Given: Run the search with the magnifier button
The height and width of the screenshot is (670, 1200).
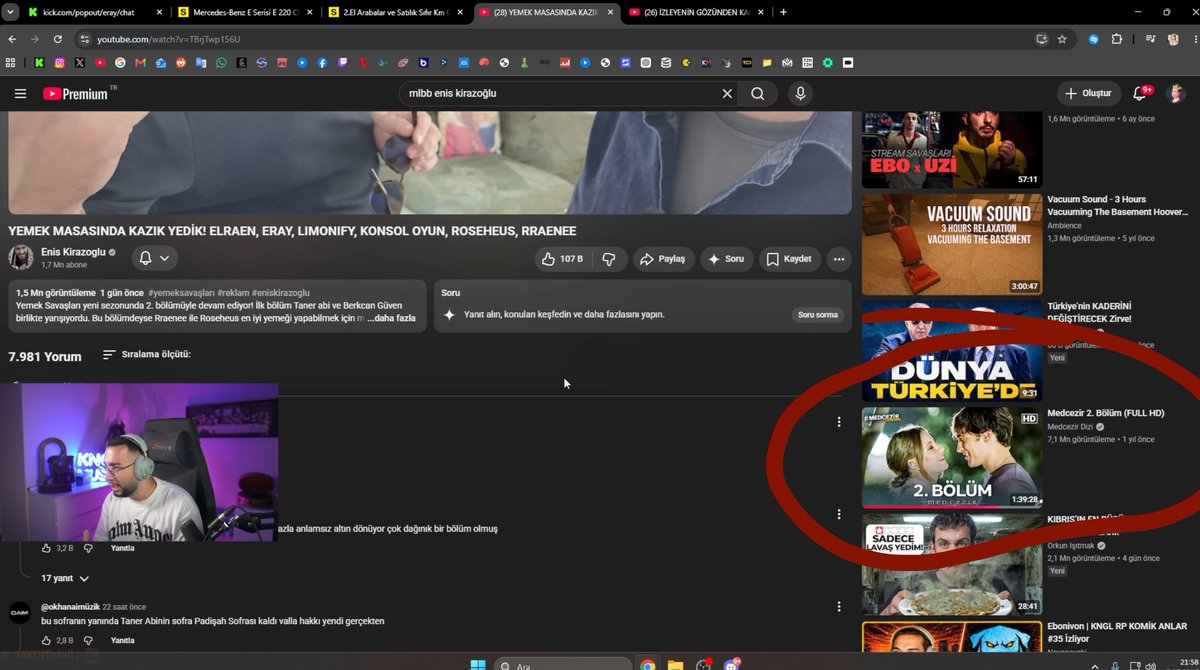Looking at the screenshot, I should (x=758, y=93).
